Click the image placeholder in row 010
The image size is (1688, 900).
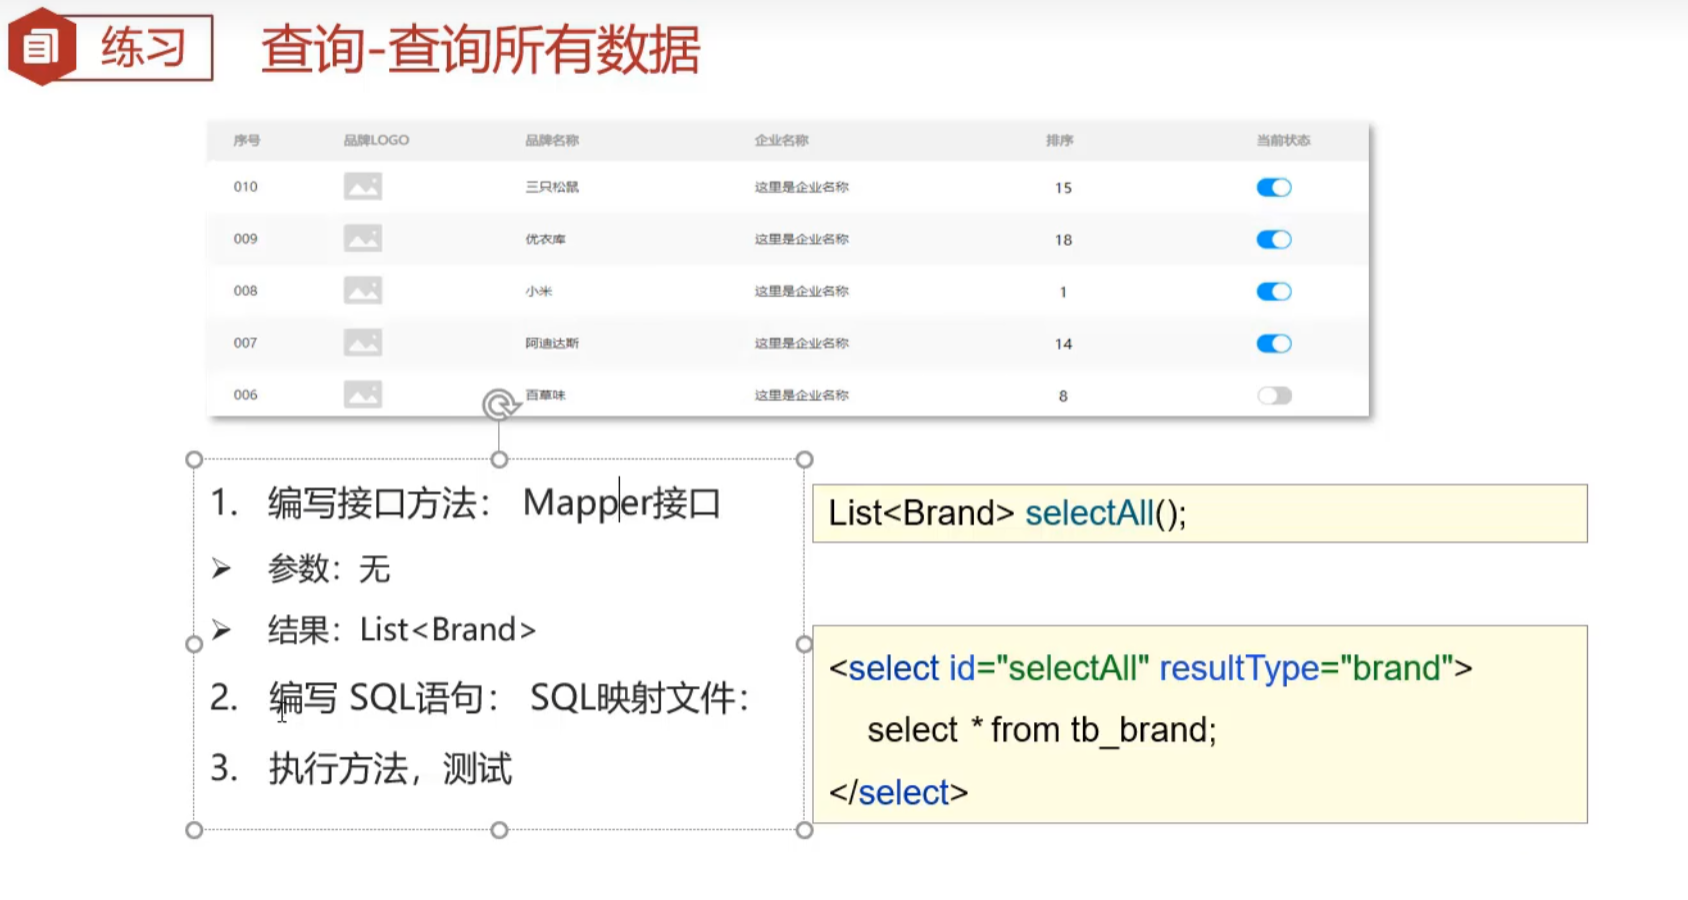click(x=363, y=186)
